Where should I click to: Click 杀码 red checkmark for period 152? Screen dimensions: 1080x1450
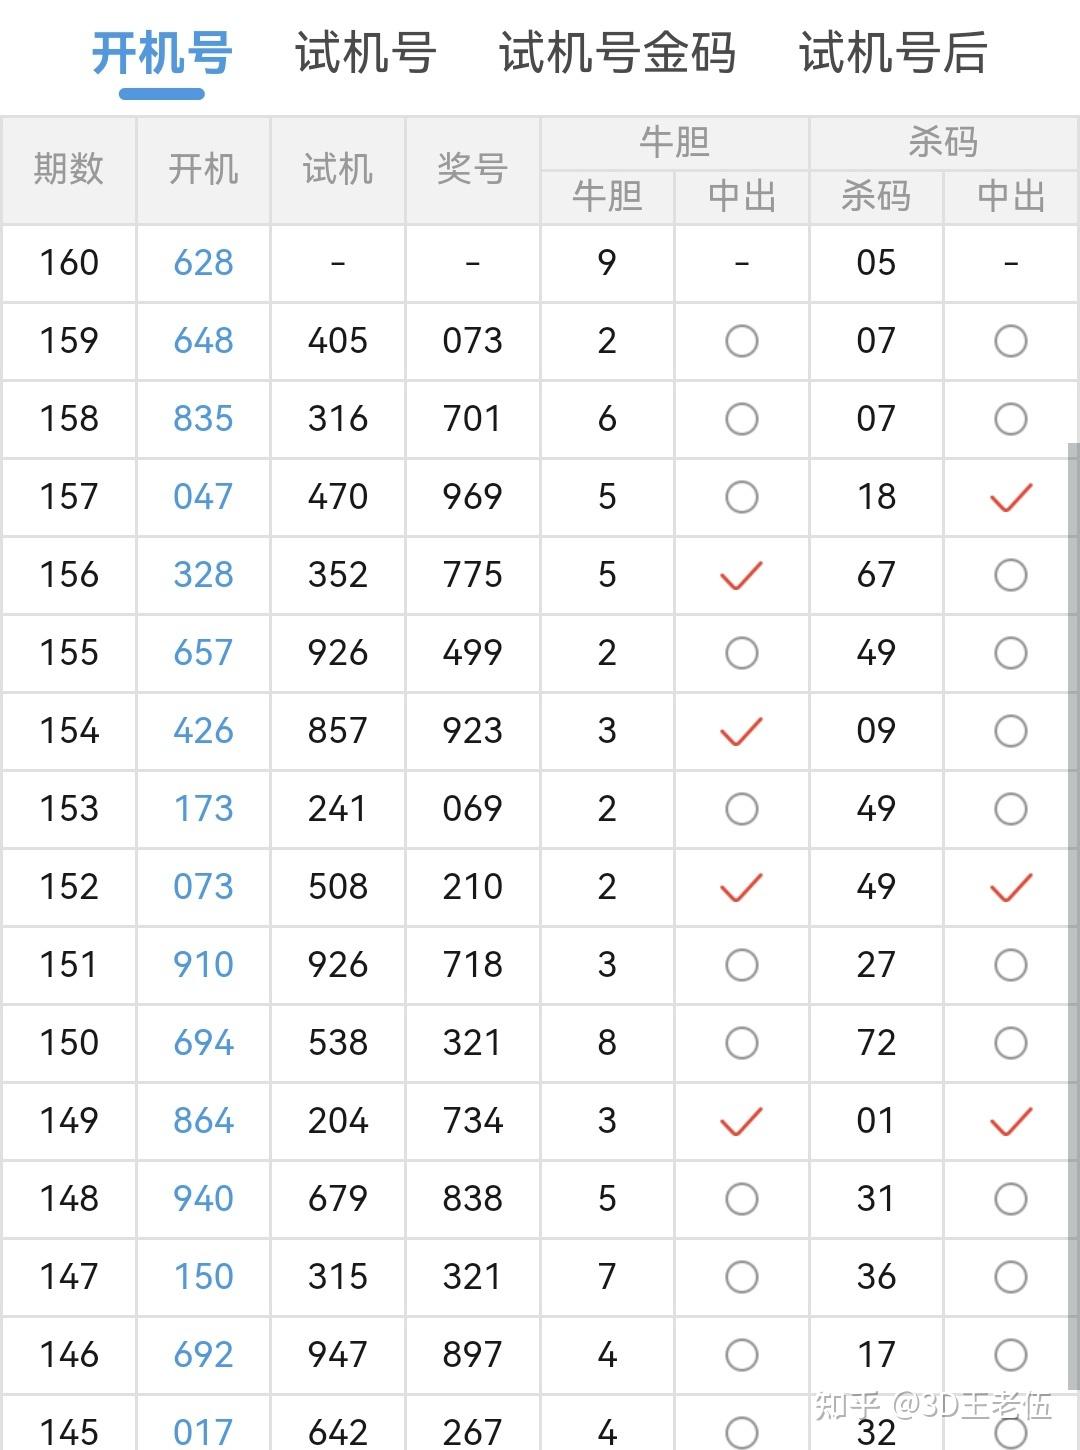point(1010,887)
